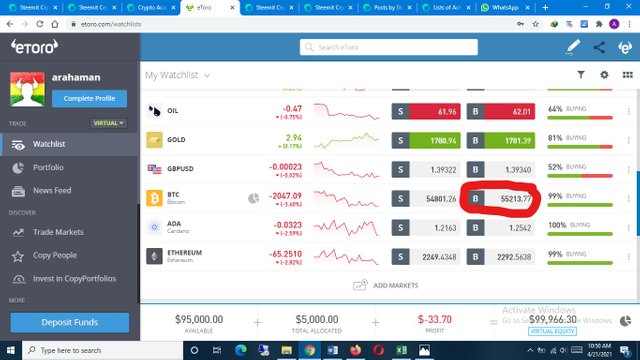640x360 pixels.
Task: Open the ETHEREUM instrument icon
Action: point(154,256)
